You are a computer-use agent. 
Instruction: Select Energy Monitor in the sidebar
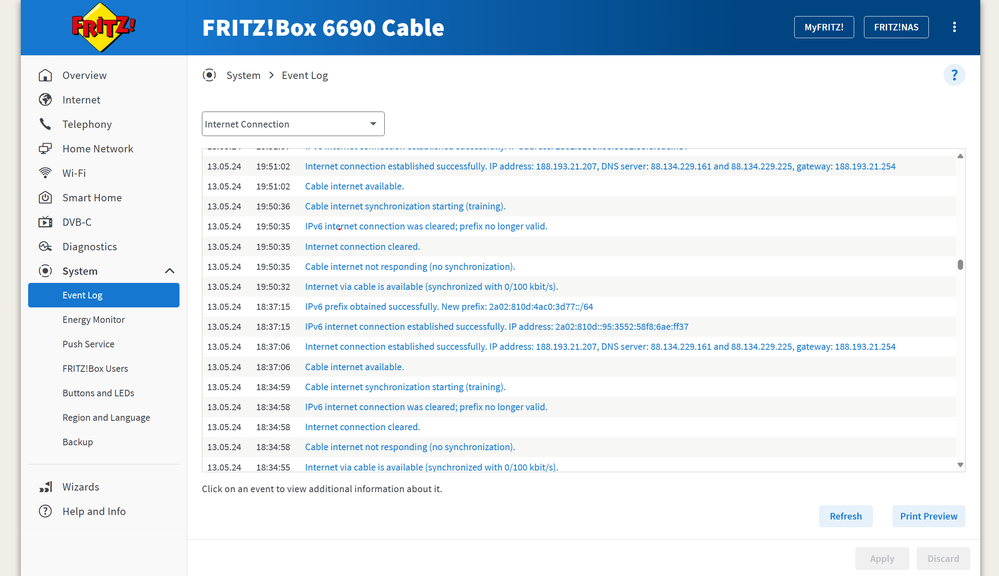[93, 320]
